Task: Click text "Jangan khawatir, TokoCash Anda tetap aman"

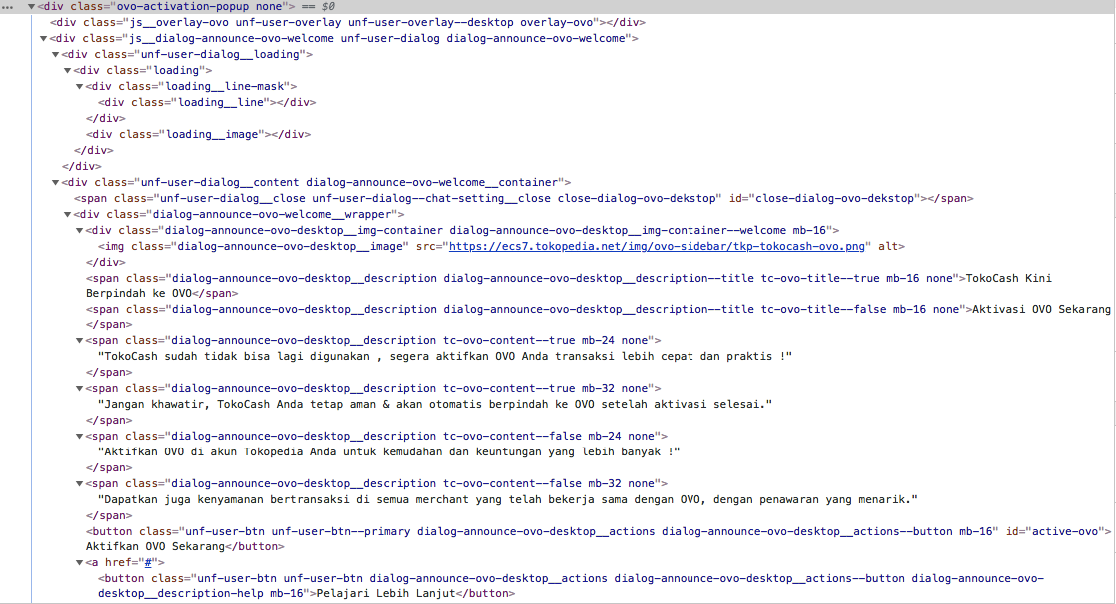Action: [x=241, y=404]
